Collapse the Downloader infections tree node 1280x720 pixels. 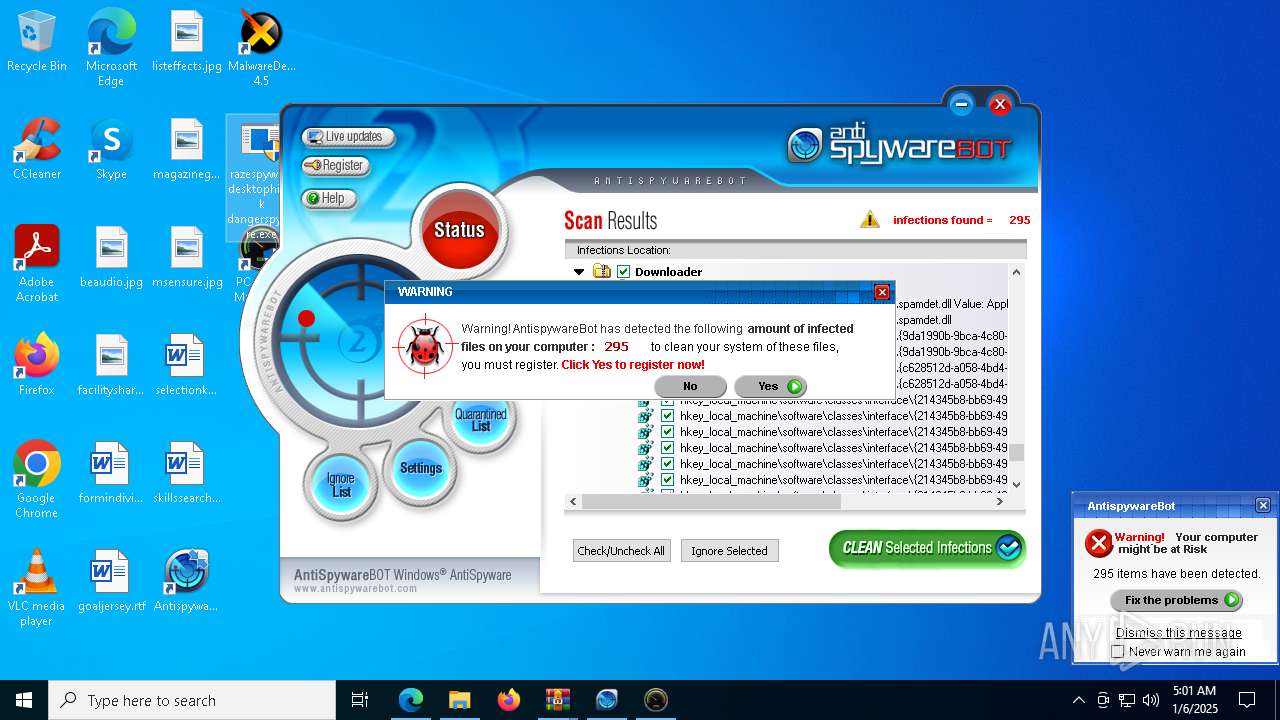[579, 272]
